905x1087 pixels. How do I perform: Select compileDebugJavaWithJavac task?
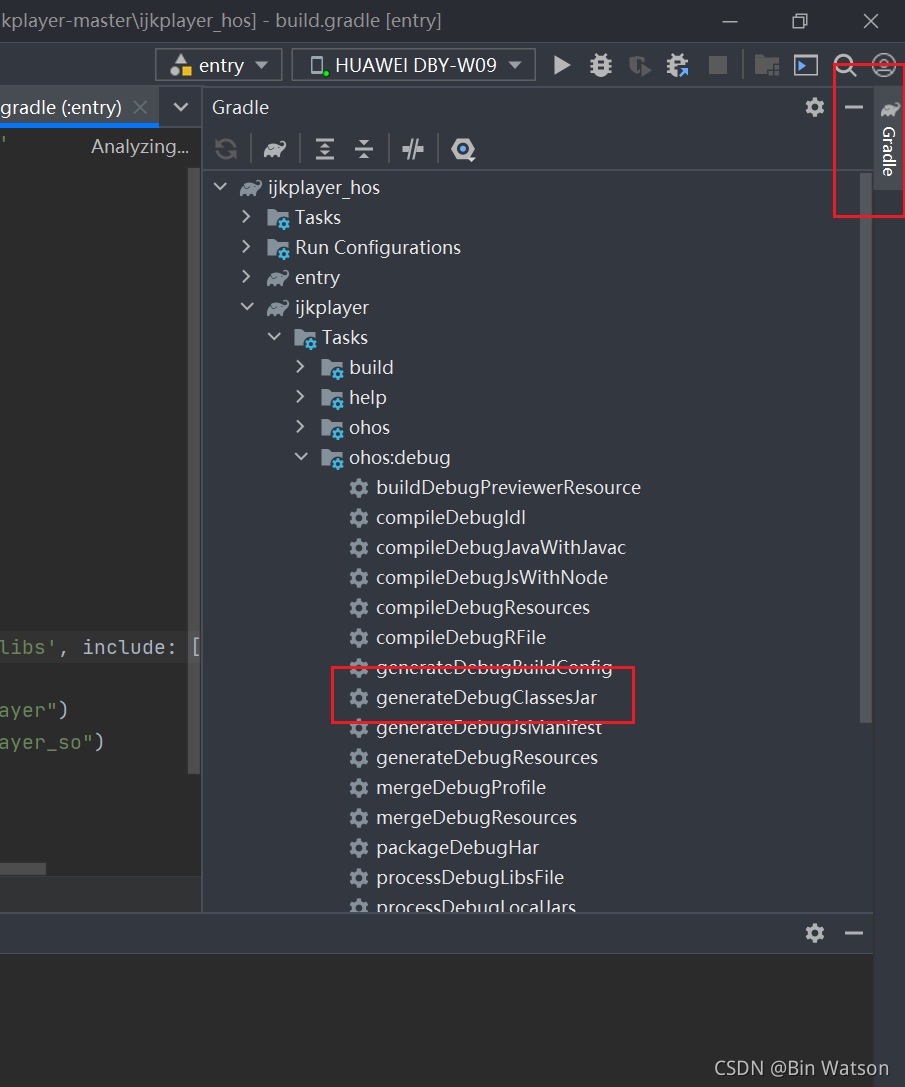tap(501, 547)
